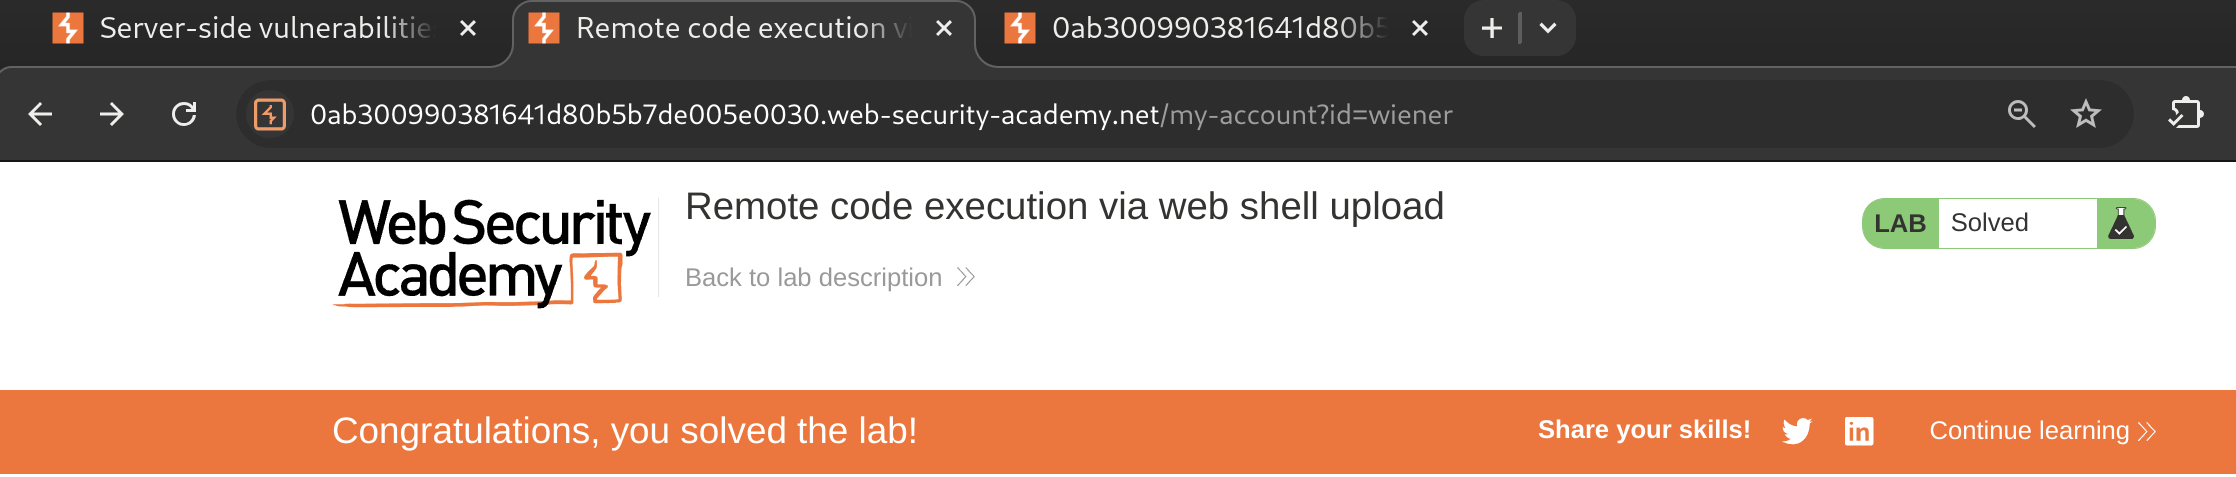This screenshot has height=477, width=2236.
Task: Close the Remote code execution tab
Action: click(x=943, y=28)
